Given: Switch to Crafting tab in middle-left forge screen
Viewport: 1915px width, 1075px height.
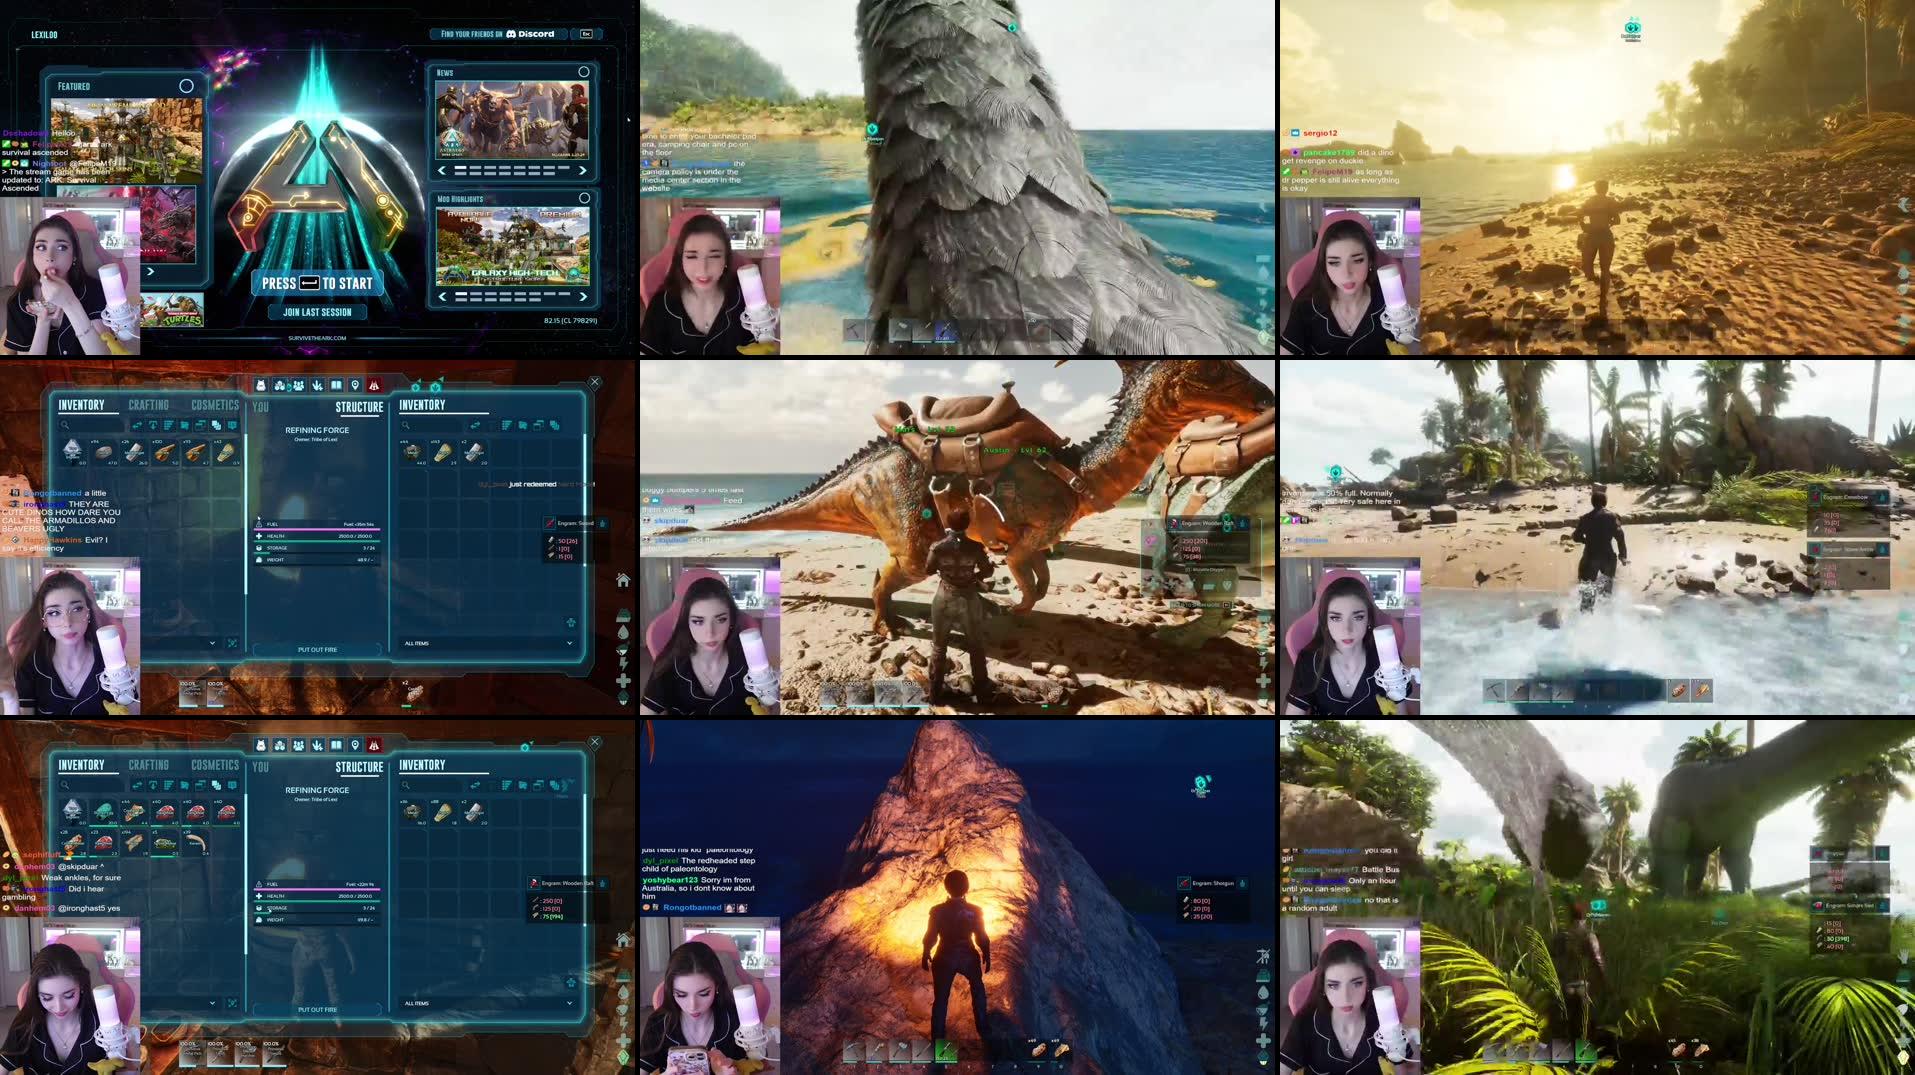Looking at the screenshot, I should [x=148, y=405].
